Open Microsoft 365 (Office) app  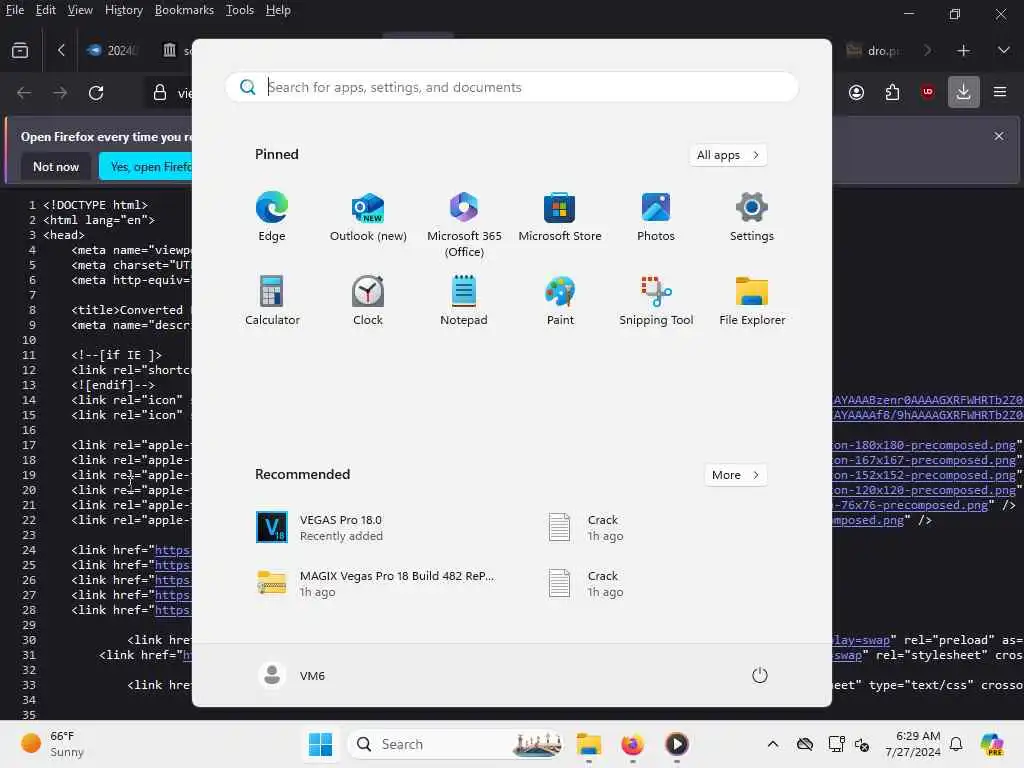tap(464, 224)
